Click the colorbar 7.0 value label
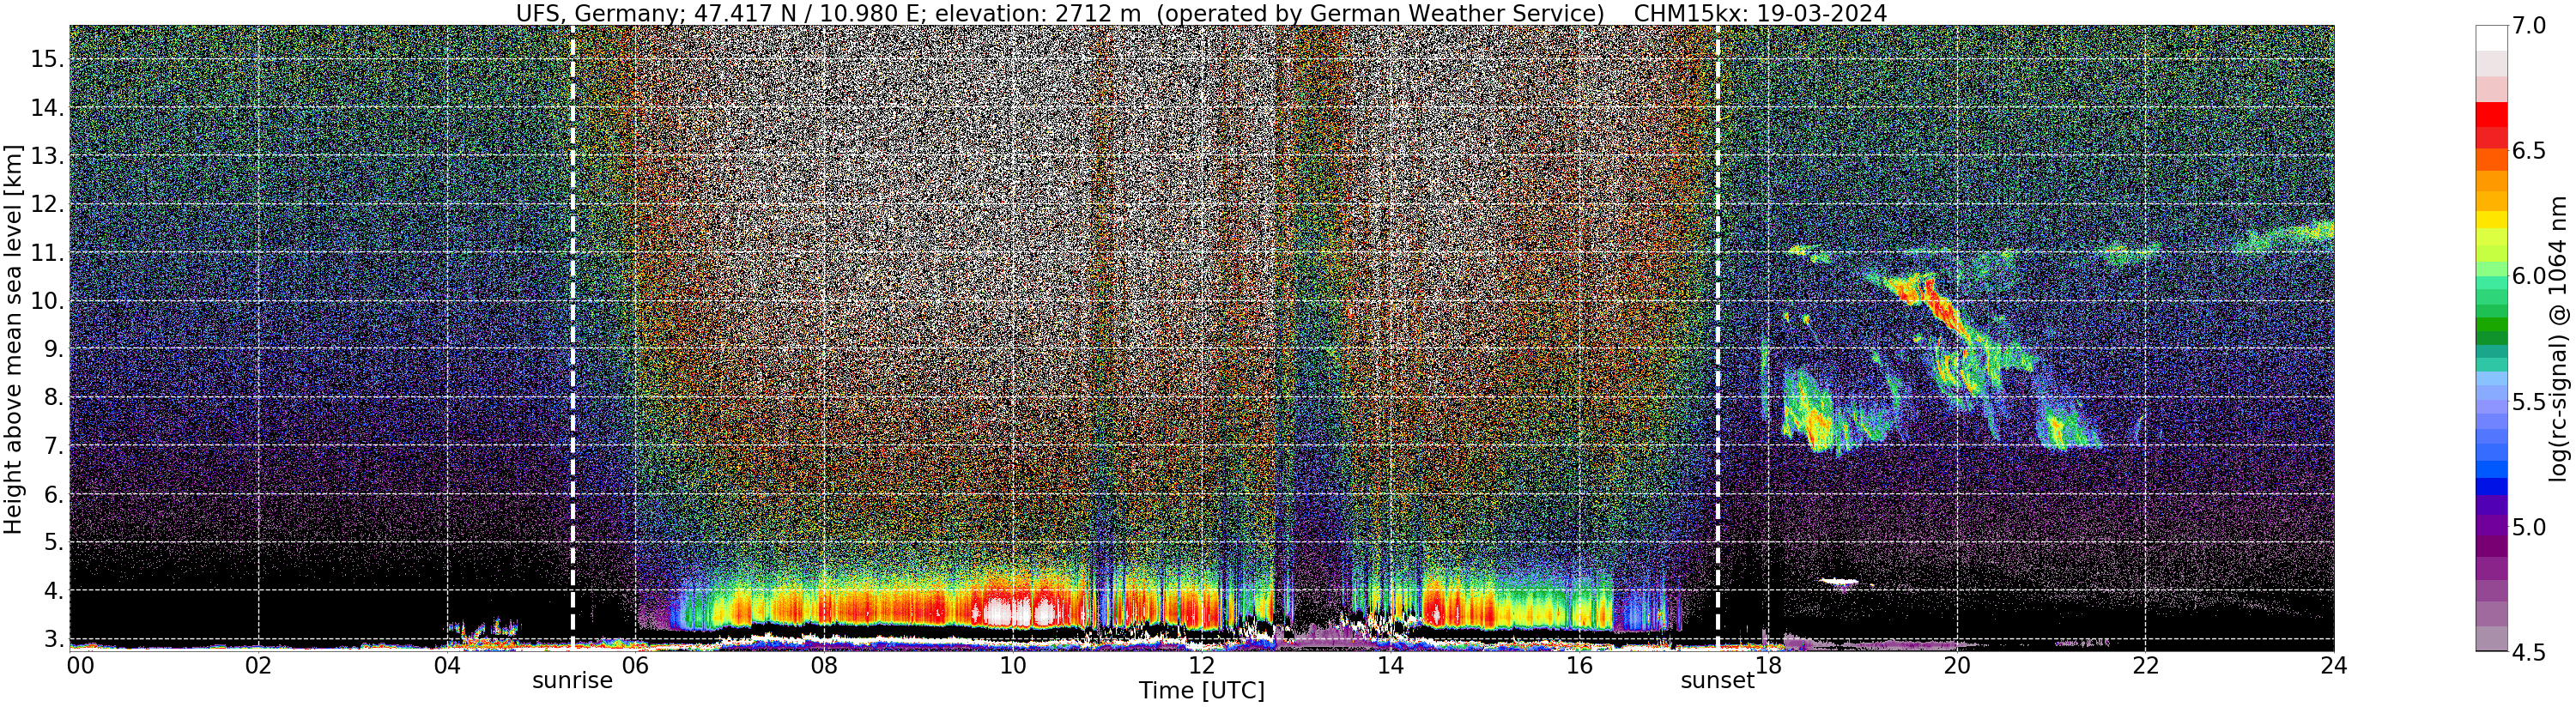This screenshot has height=707, width=2576. [x=2529, y=26]
